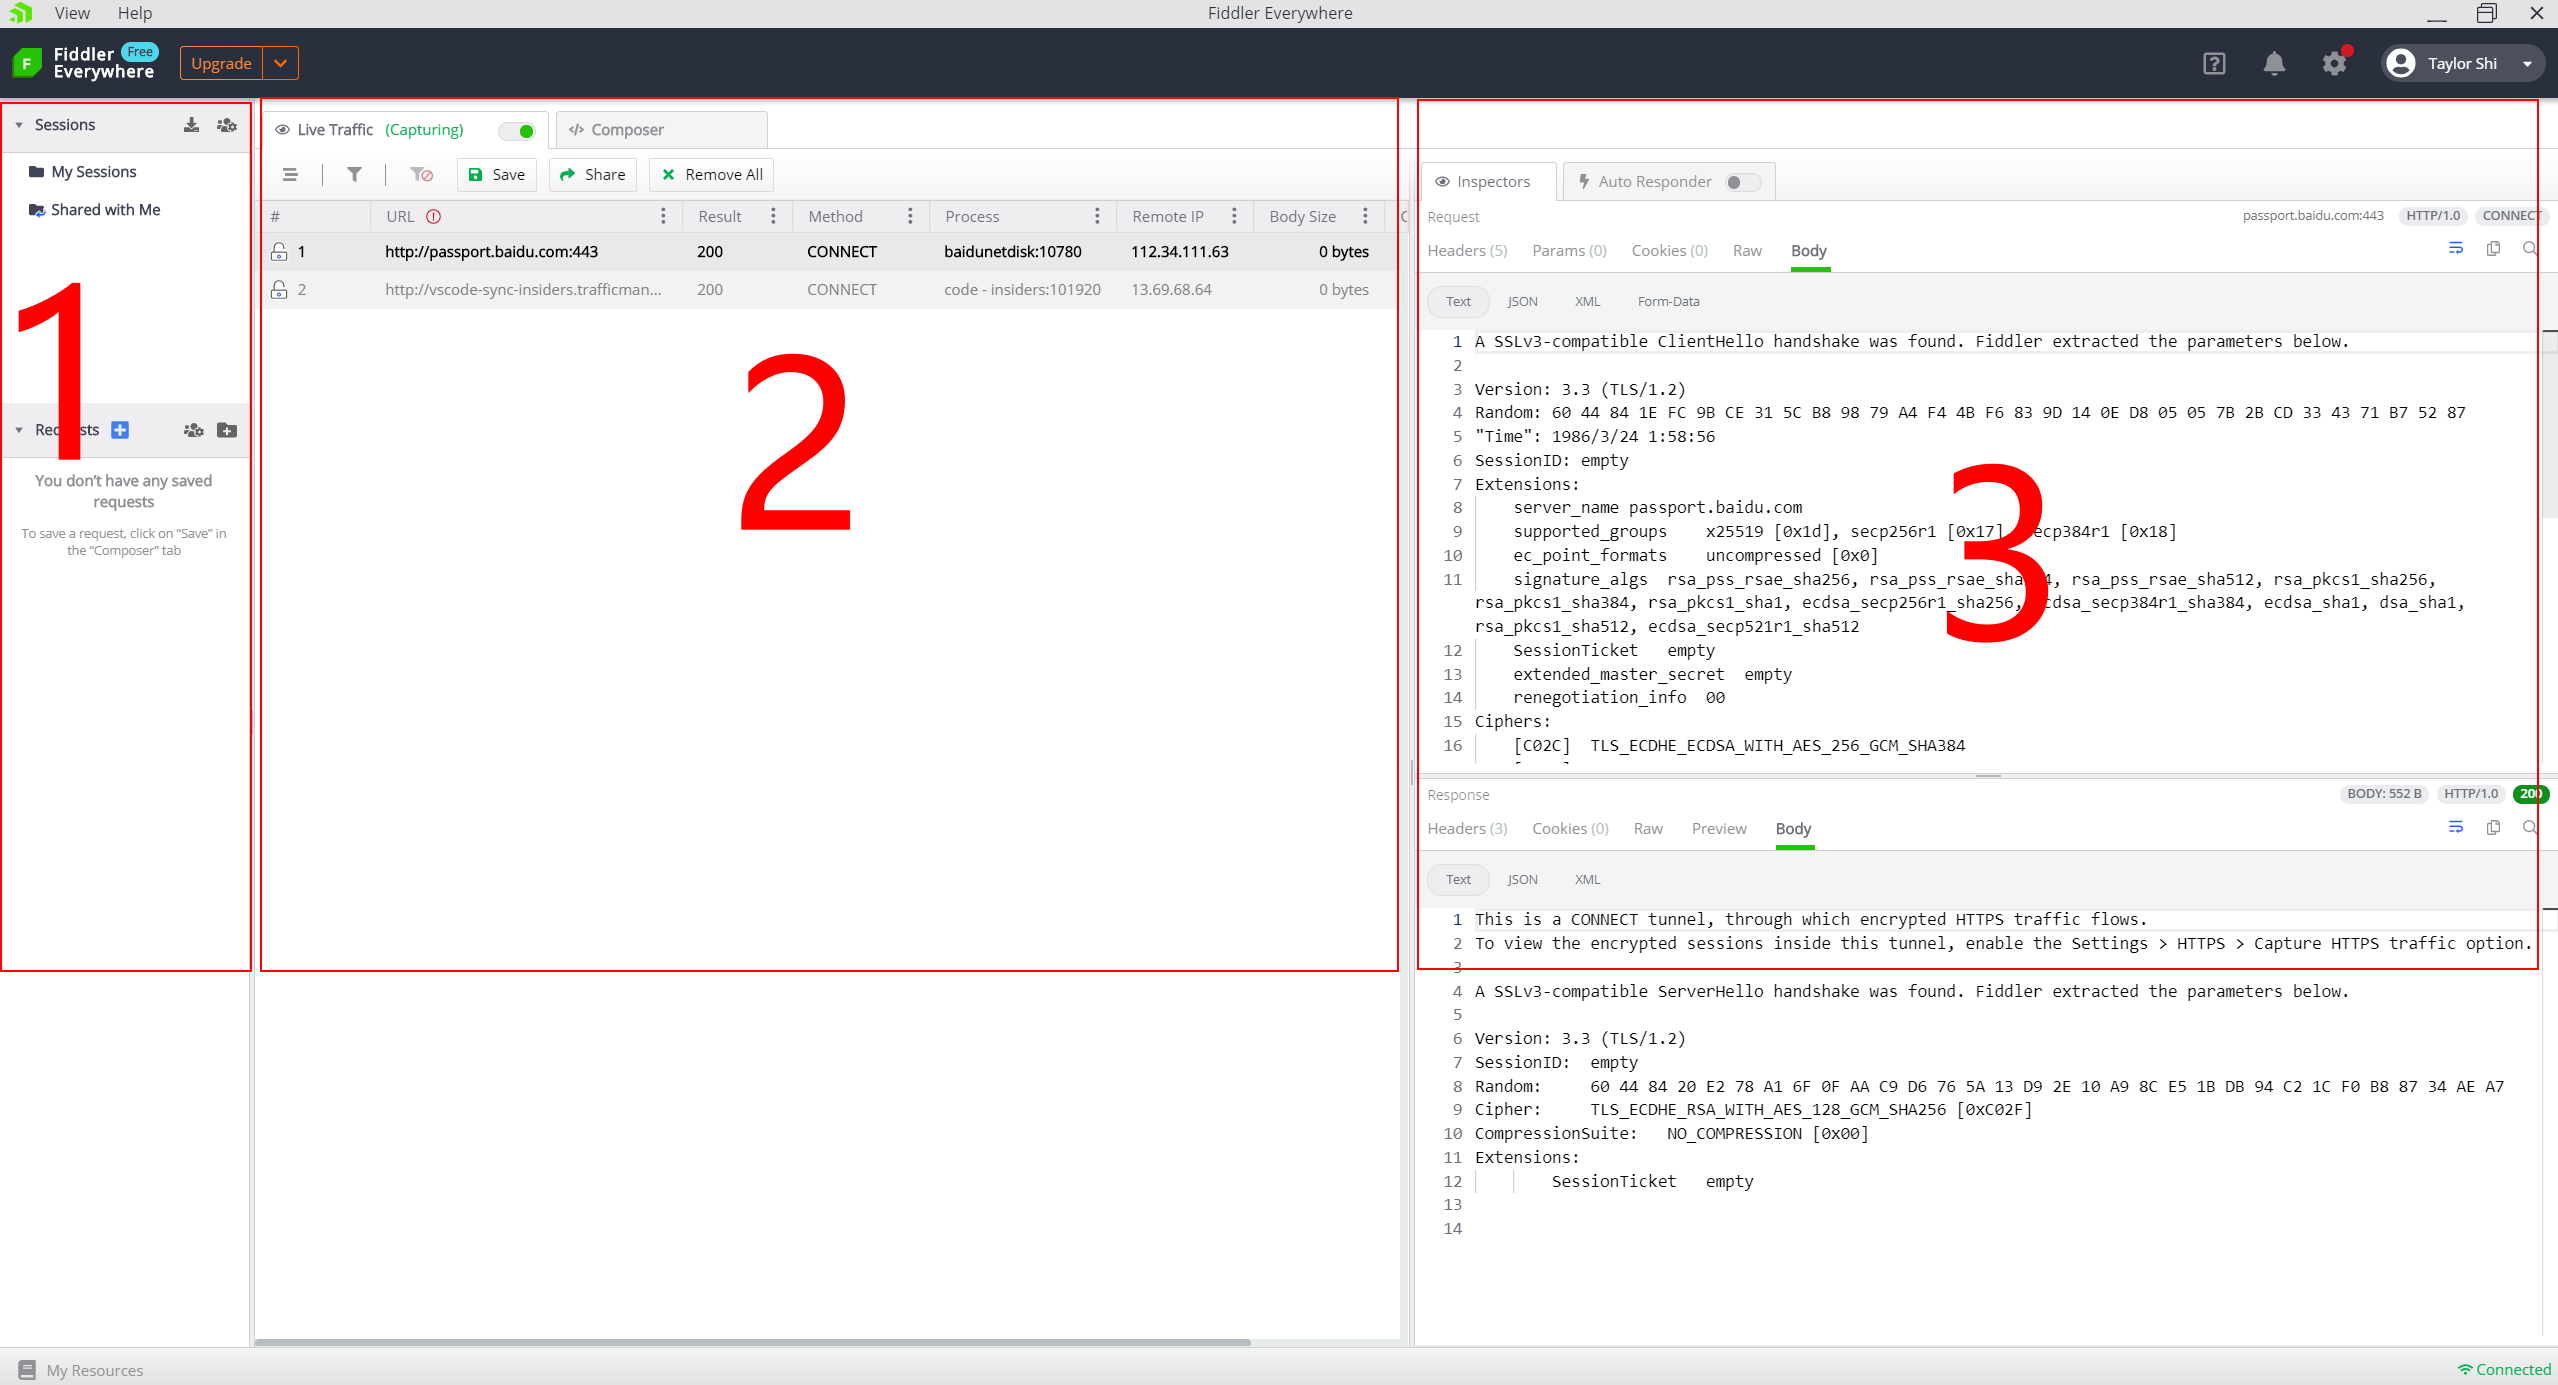The height and width of the screenshot is (1385, 2558).
Task: Click the Share button
Action: click(592, 174)
